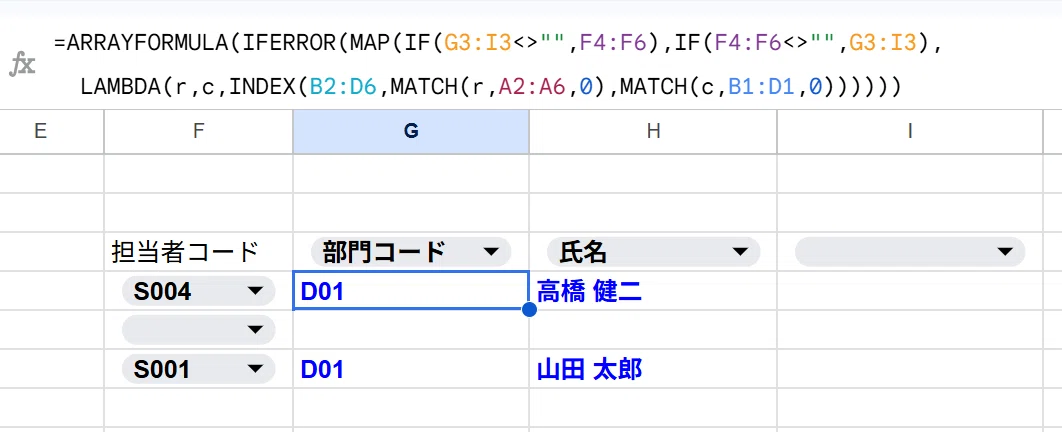
Task: Open the 部門コード dropdown chip
Action: coord(411,252)
